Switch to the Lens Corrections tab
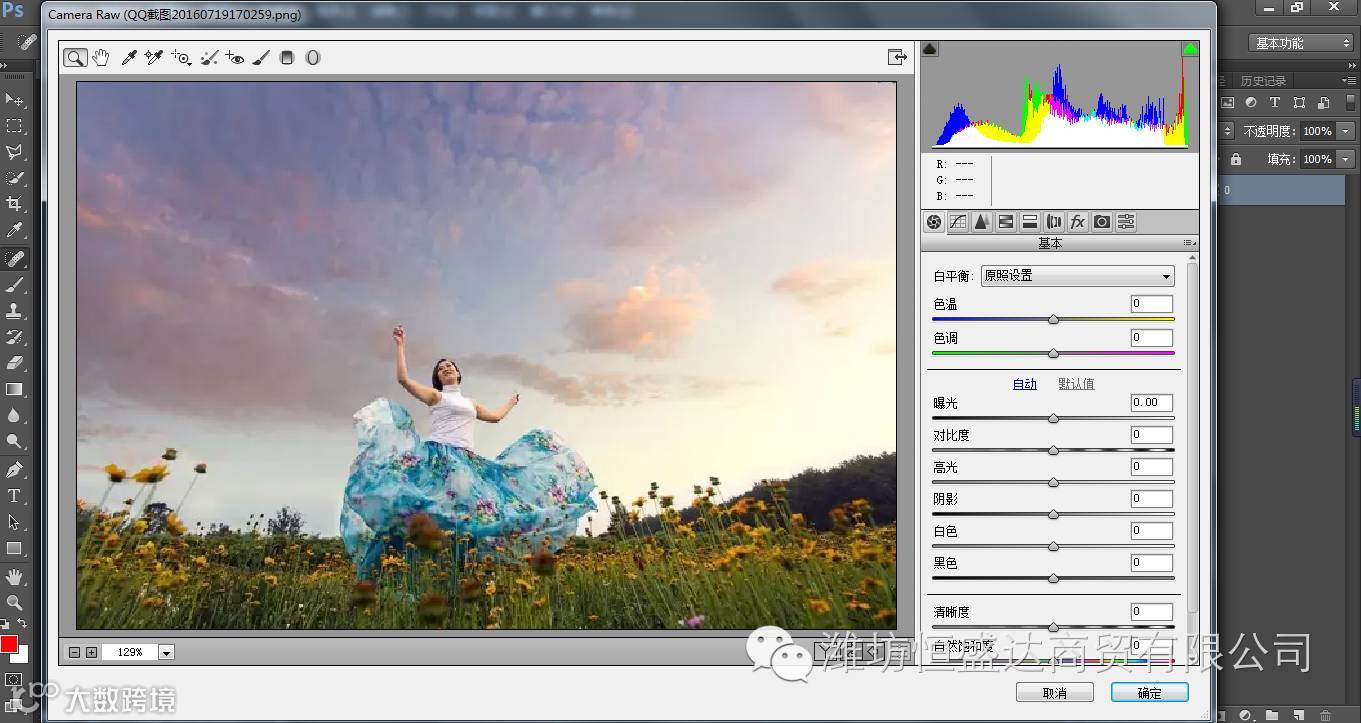 click(1054, 222)
